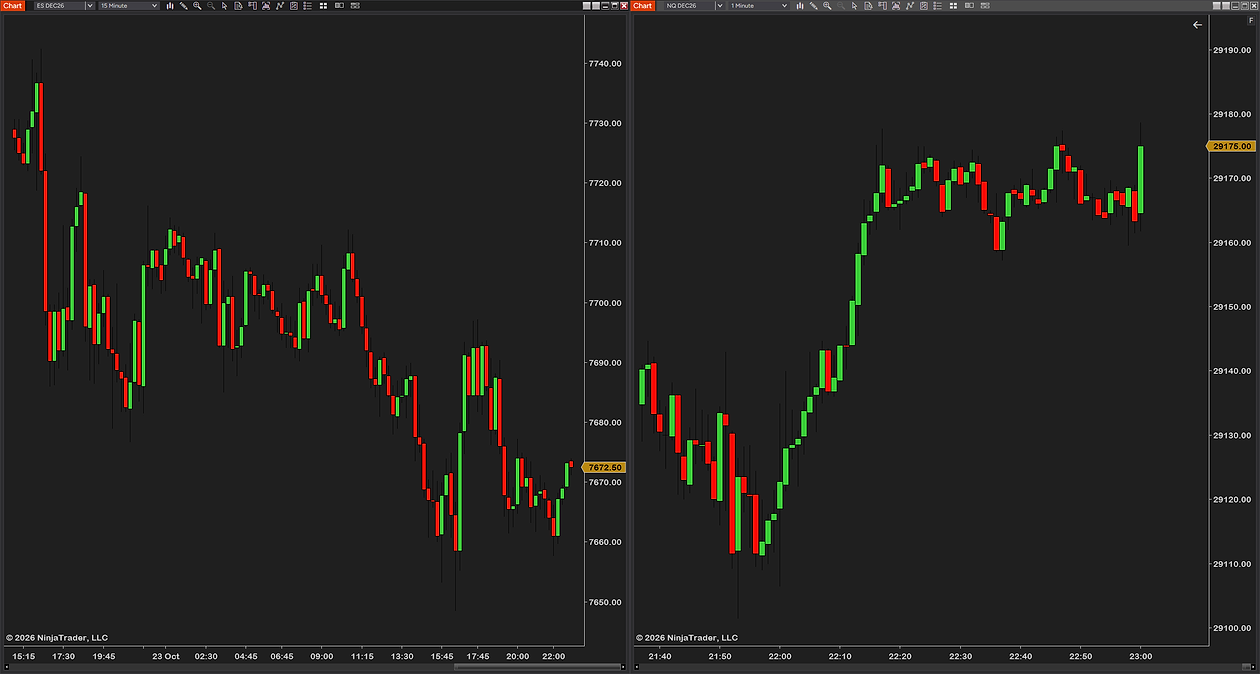Image resolution: width=1260 pixels, height=674 pixels.
Task: Click the '23 Oct' time axis label
Action: [x=166, y=656]
